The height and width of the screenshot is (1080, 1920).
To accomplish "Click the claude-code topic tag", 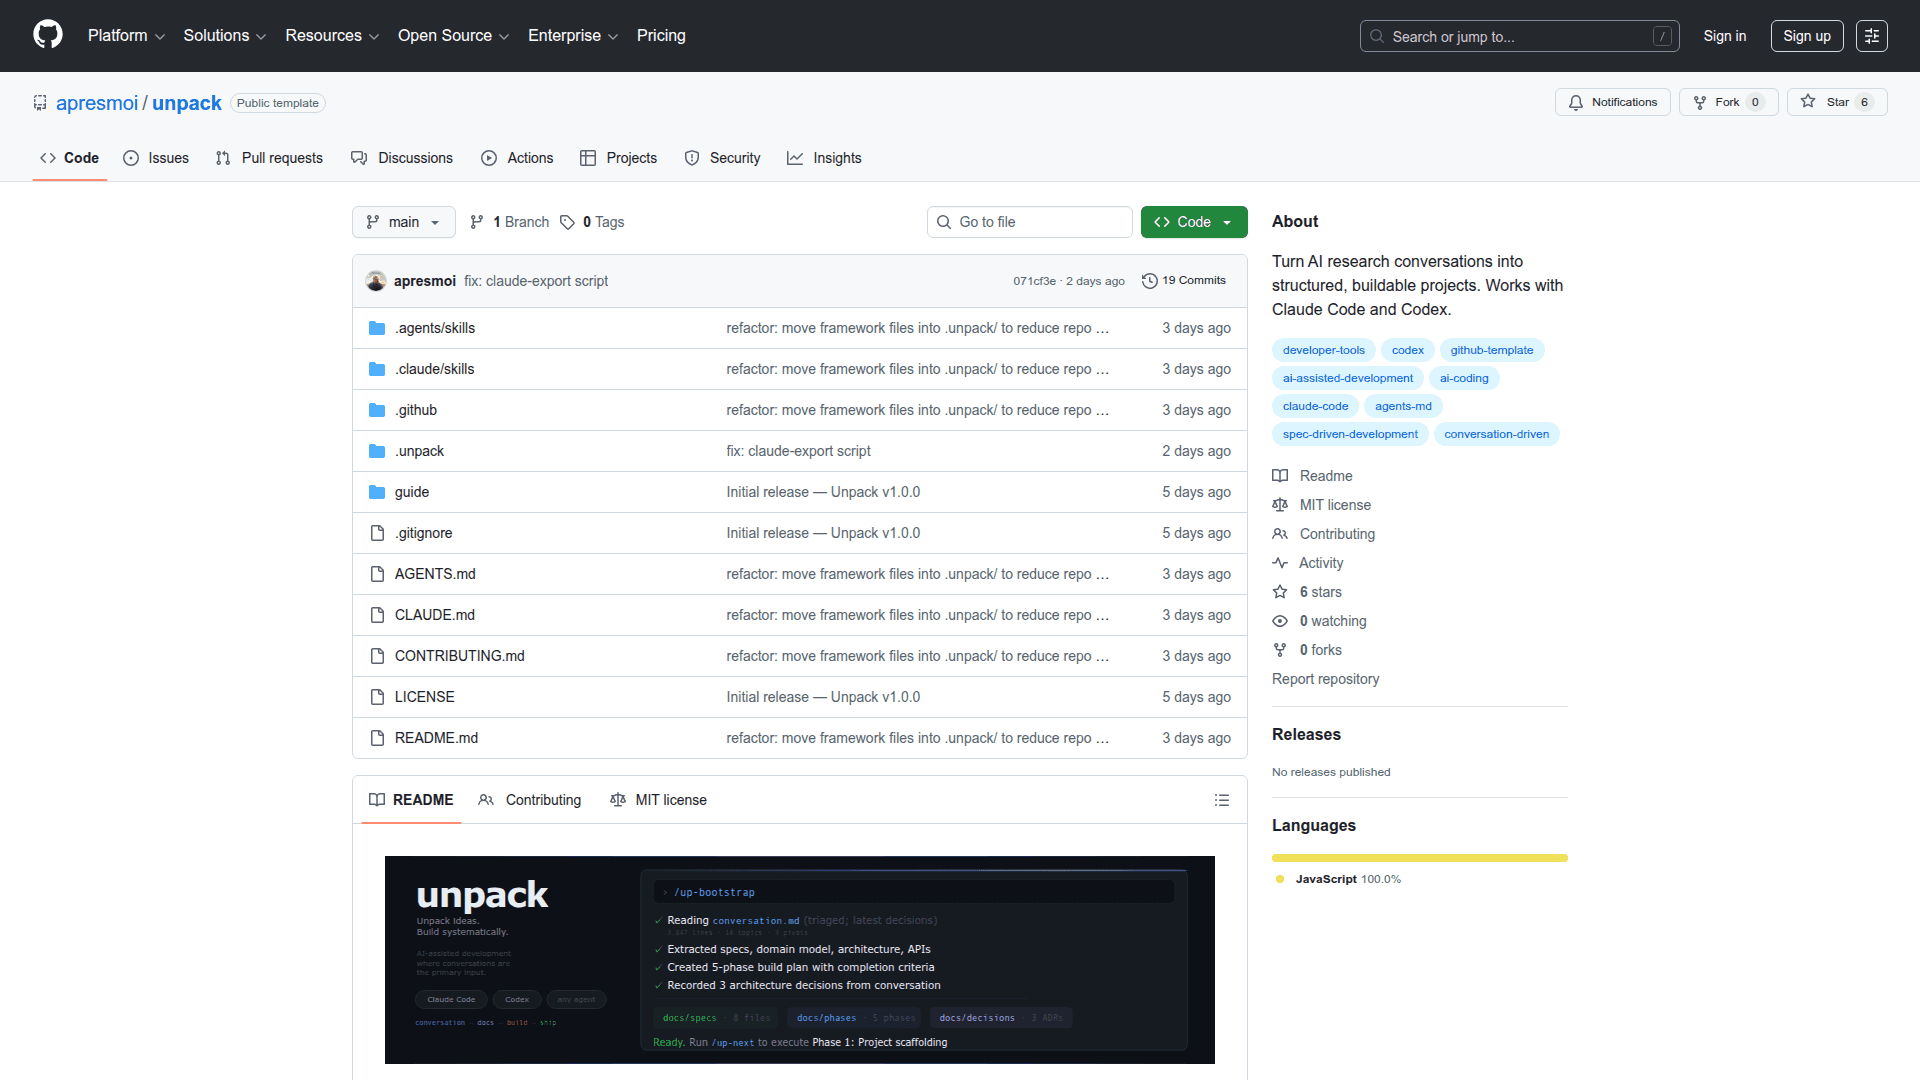I will pos(1315,406).
